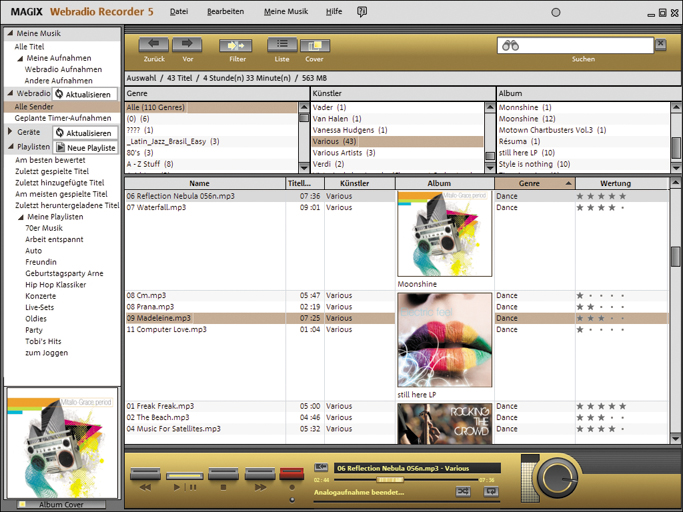Image resolution: width=683 pixels, height=512 pixels.
Task: Click the help speech bubble icon in menu bar
Action: pyautogui.click(x=362, y=12)
